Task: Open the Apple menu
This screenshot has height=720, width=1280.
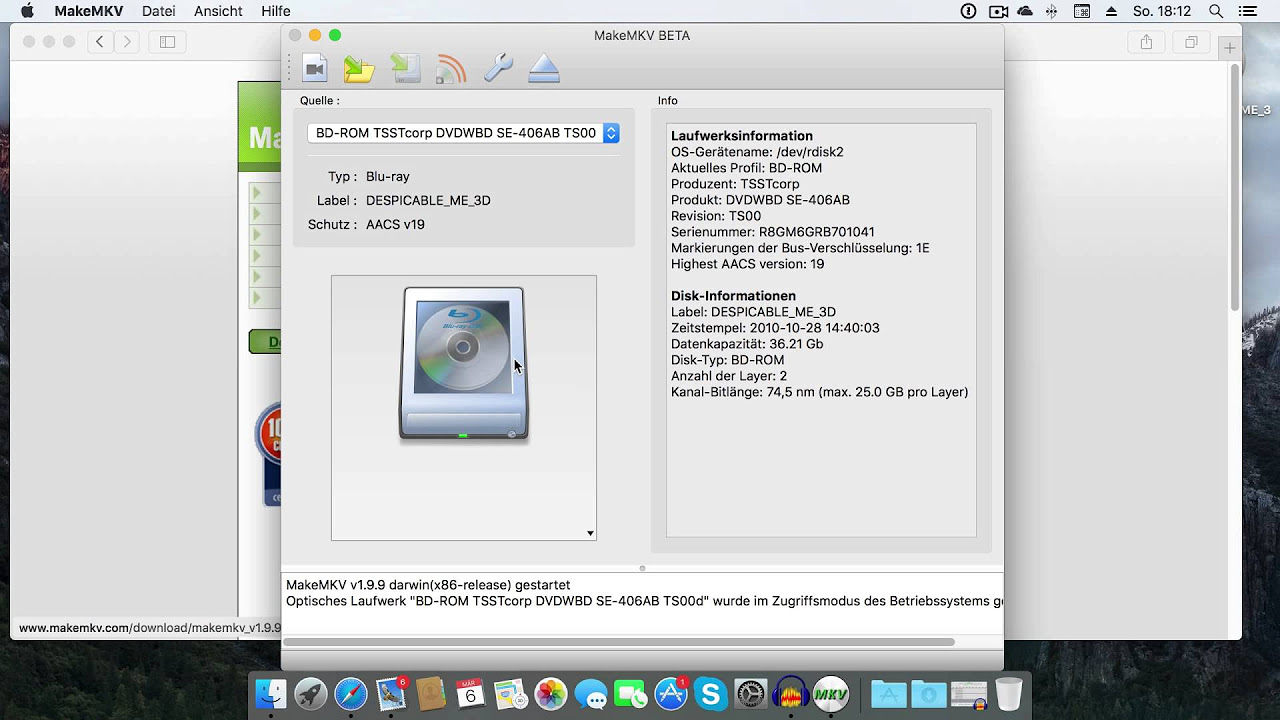Action: 27,11
